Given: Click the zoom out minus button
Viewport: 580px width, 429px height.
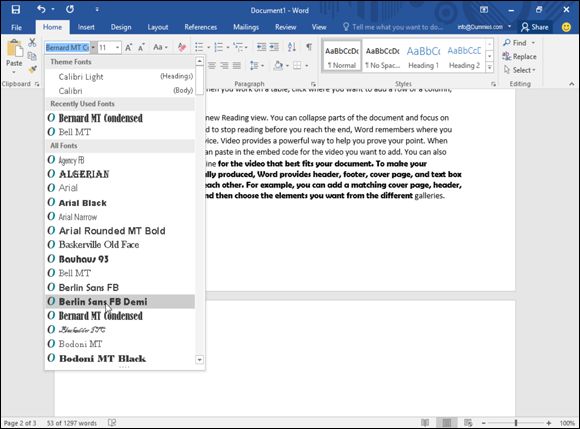Looking at the screenshot, I should [483, 423].
